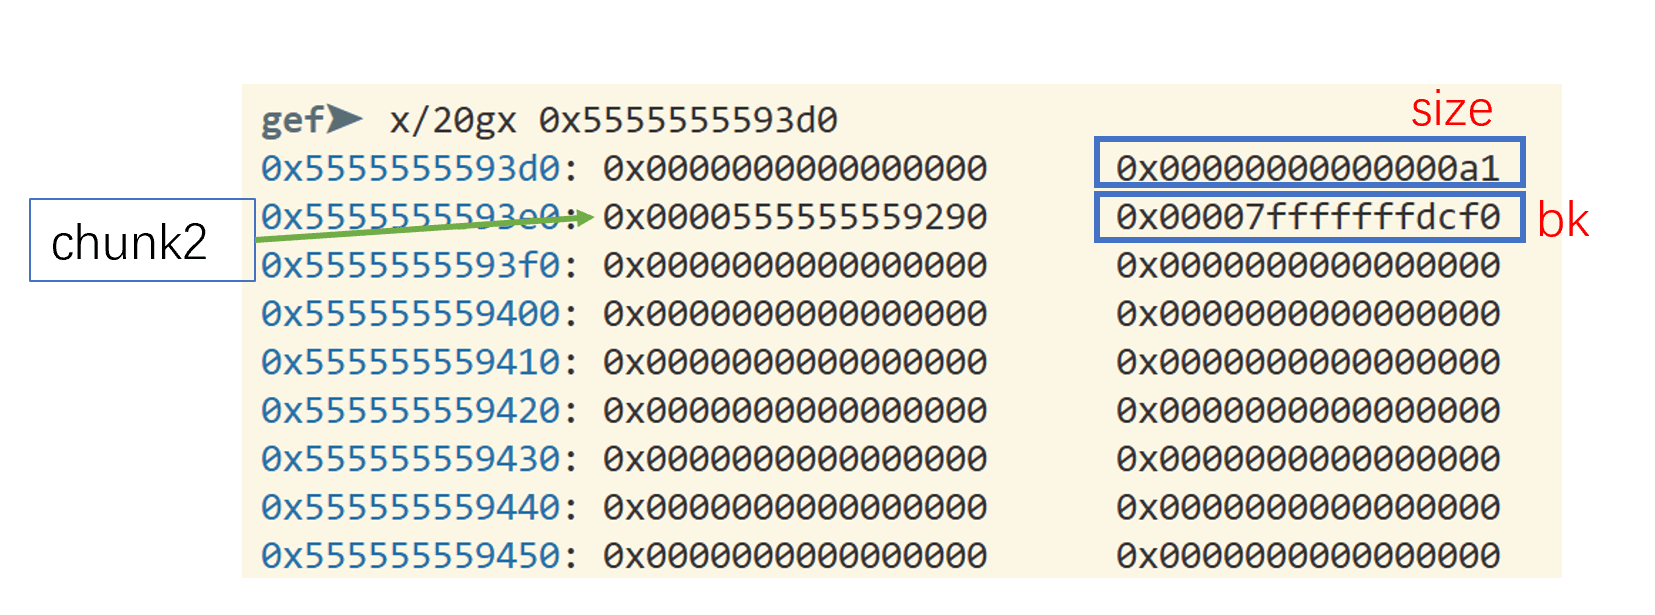Click the gef prompt arrow icon
This screenshot has width=1655, height=615.
(x=345, y=119)
